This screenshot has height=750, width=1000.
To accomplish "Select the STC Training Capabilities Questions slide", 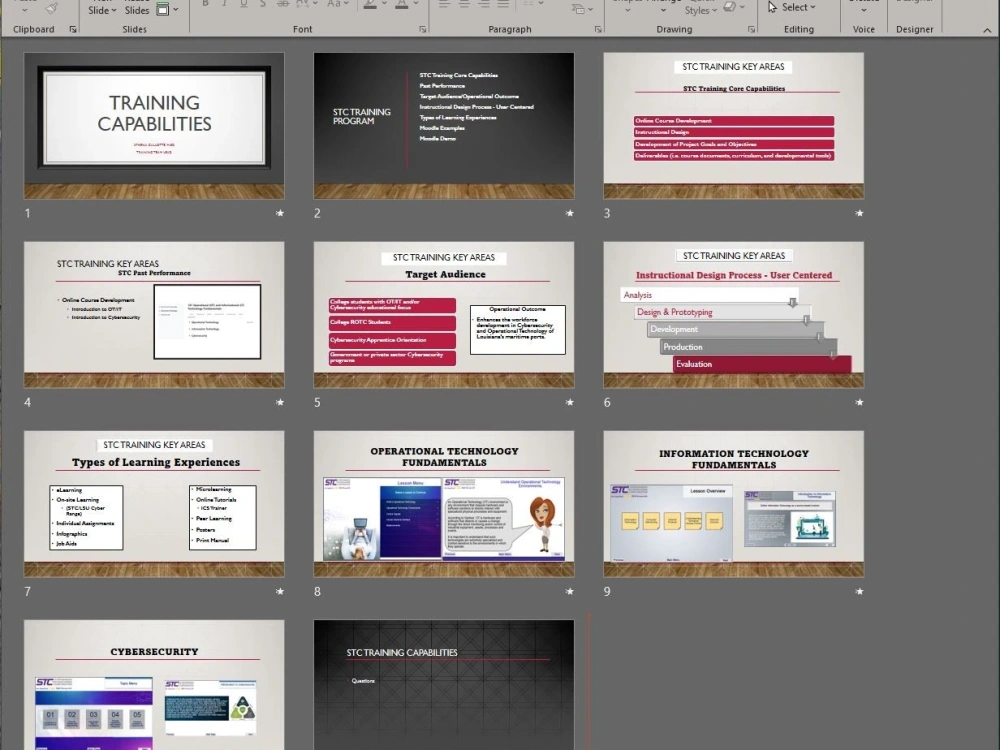I will tap(444, 685).
